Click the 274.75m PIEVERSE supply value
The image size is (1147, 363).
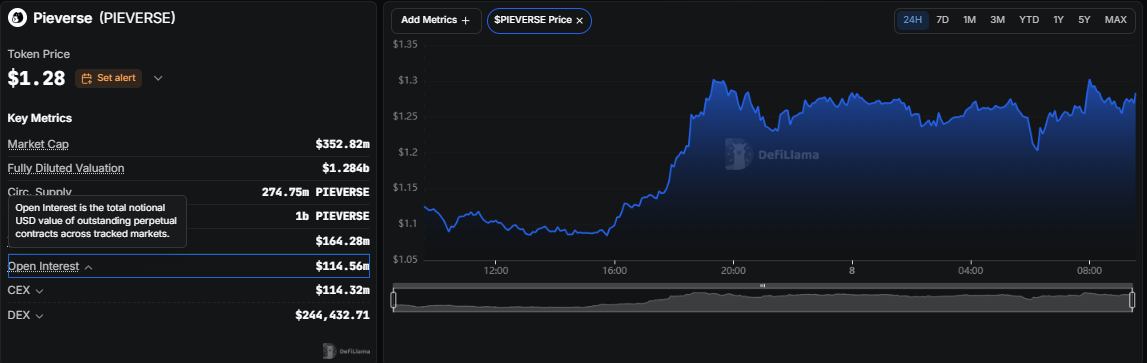[x=315, y=192]
